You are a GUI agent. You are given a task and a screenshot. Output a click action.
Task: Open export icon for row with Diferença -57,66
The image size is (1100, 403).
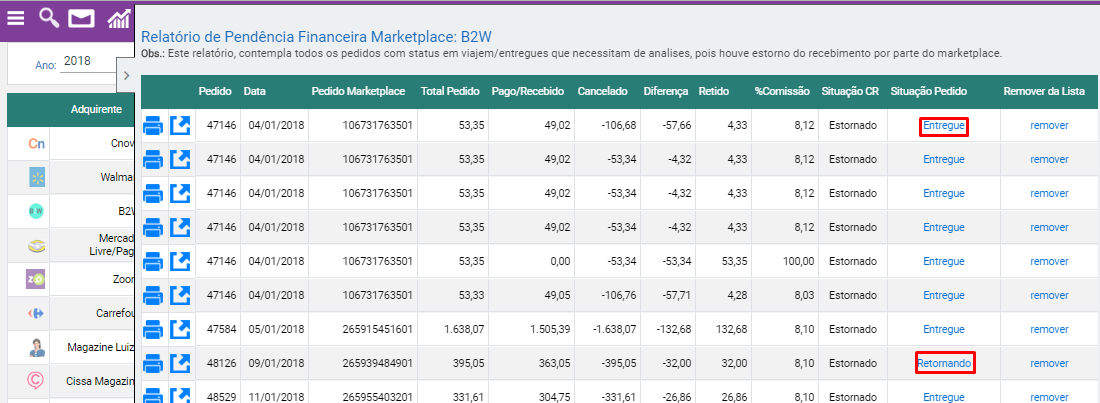coord(181,126)
